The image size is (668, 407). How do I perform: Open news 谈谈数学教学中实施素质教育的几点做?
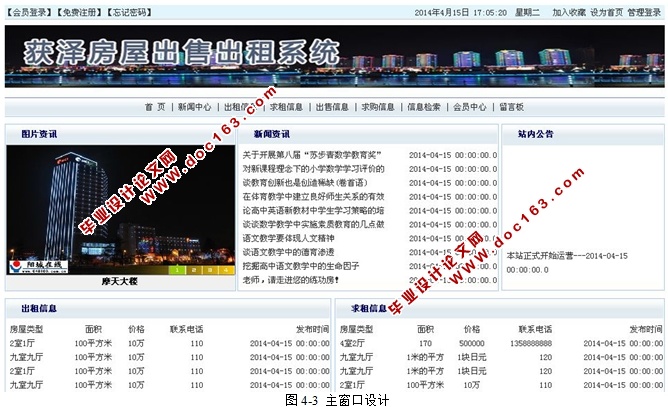click(314, 224)
